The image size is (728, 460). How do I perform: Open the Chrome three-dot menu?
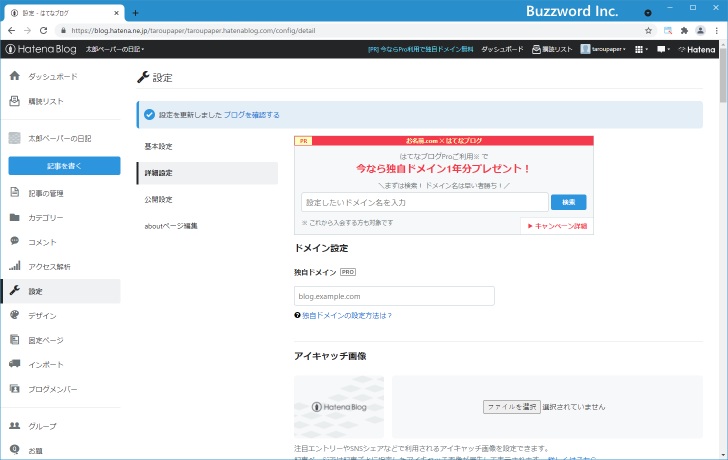click(x=716, y=31)
